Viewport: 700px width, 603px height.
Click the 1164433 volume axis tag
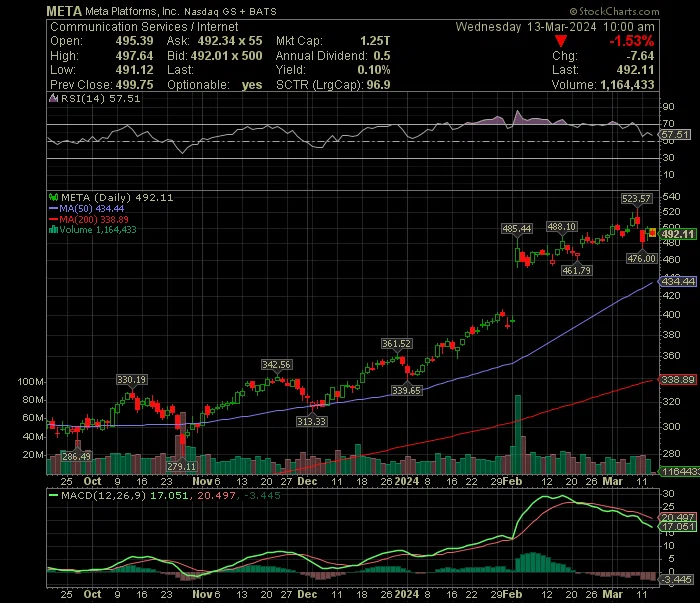(679, 472)
